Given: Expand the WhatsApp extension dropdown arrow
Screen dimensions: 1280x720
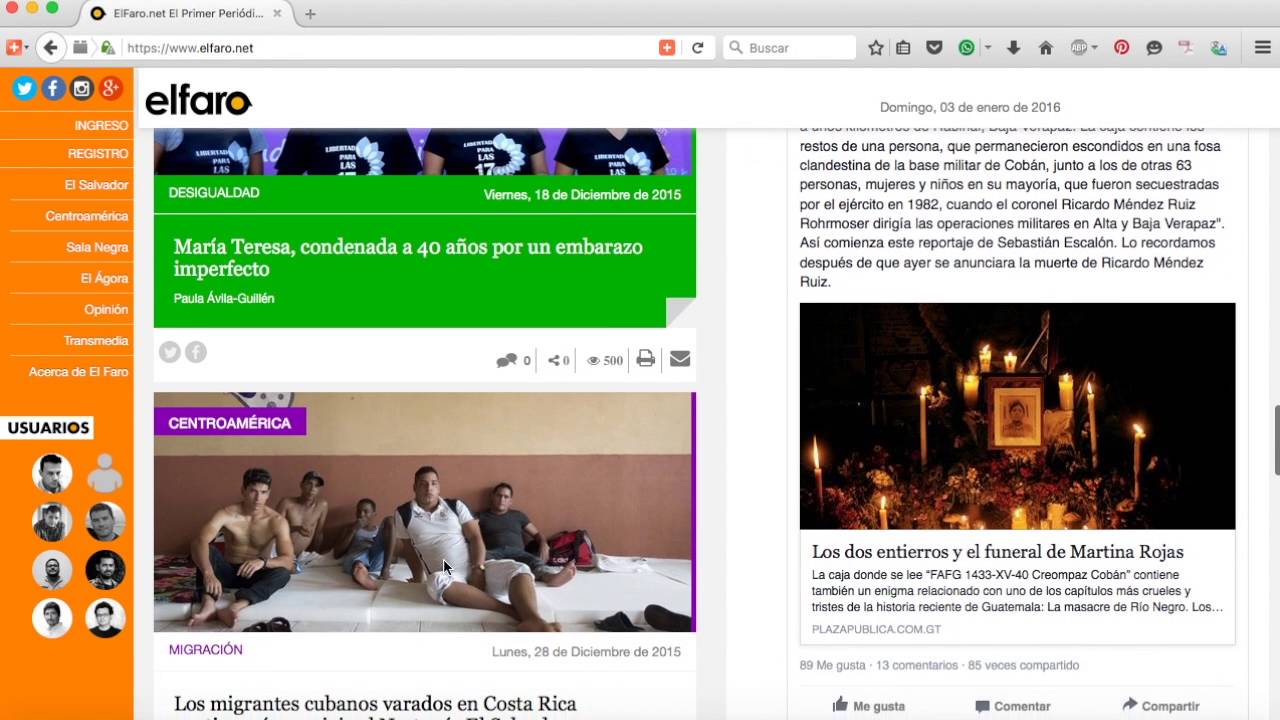Looking at the screenshot, I should (987, 47).
